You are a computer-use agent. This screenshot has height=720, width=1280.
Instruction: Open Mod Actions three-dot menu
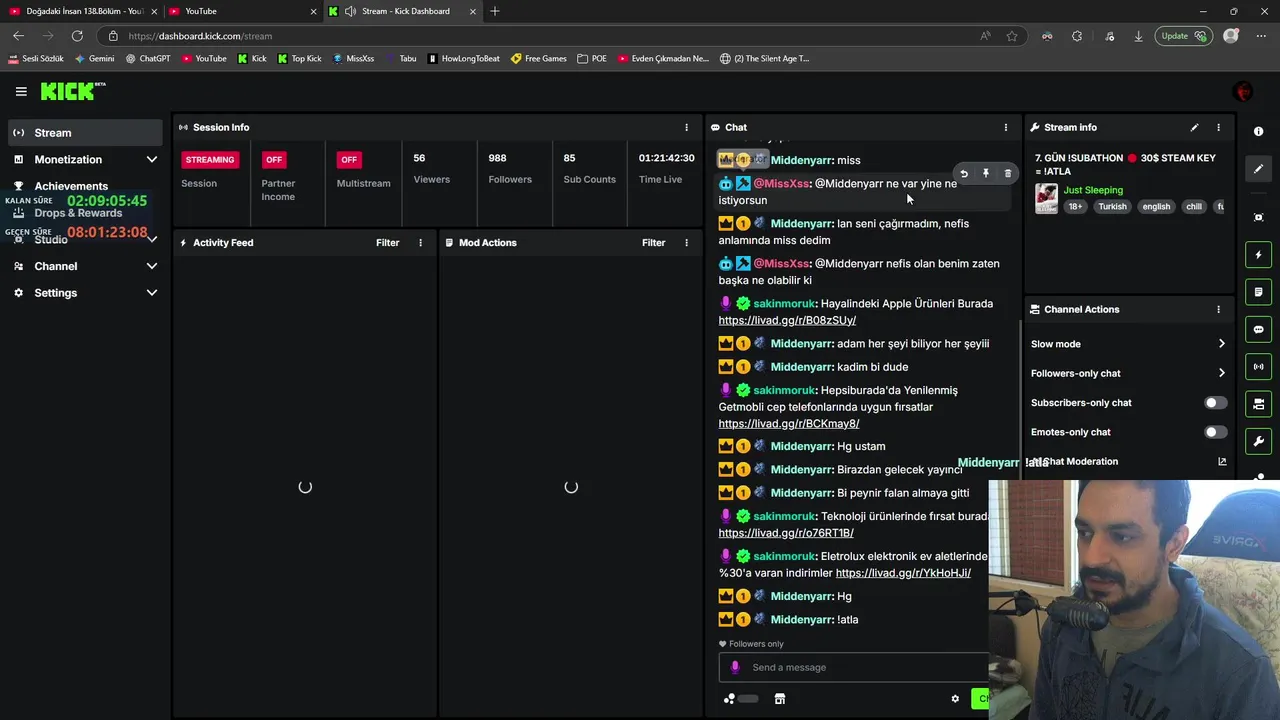click(686, 242)
